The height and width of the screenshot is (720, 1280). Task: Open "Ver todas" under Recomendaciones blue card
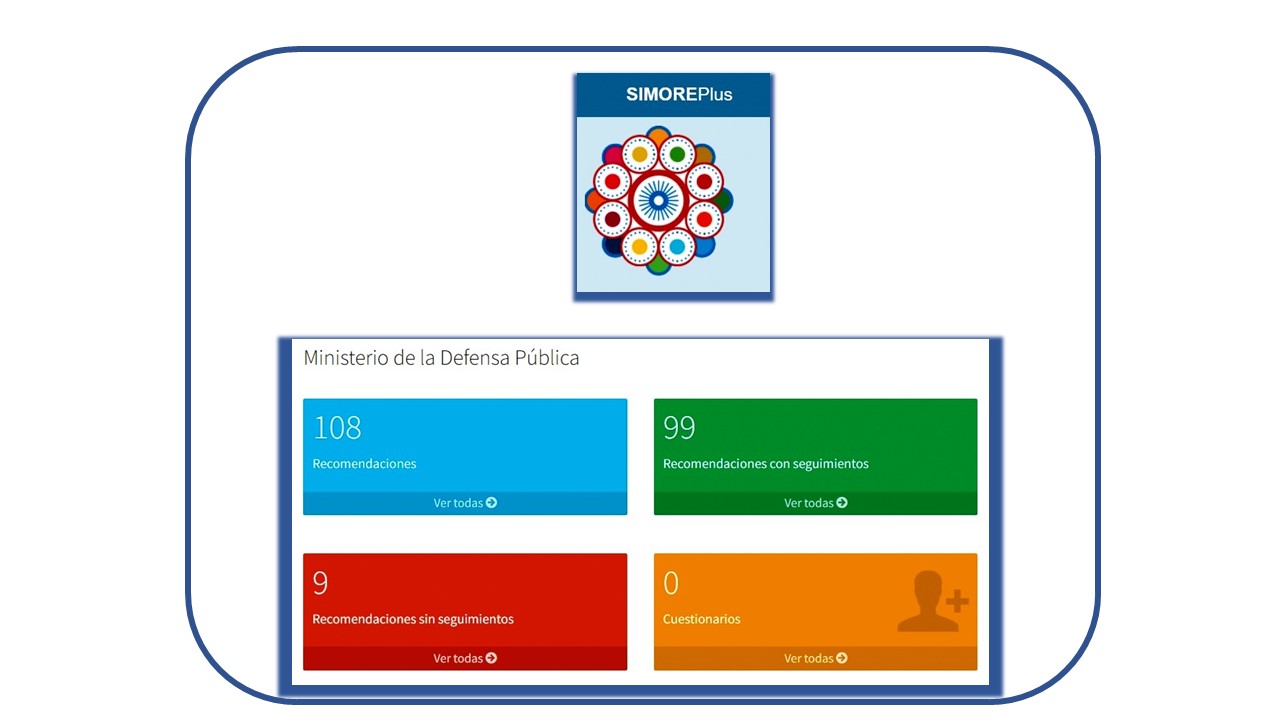tap(465, 503)
